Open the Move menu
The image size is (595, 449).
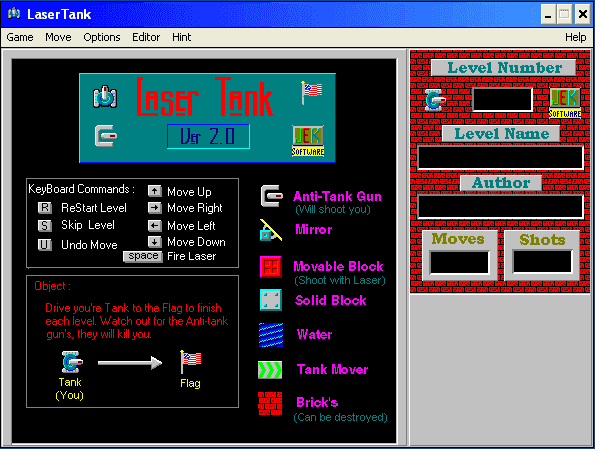(58, 37)
